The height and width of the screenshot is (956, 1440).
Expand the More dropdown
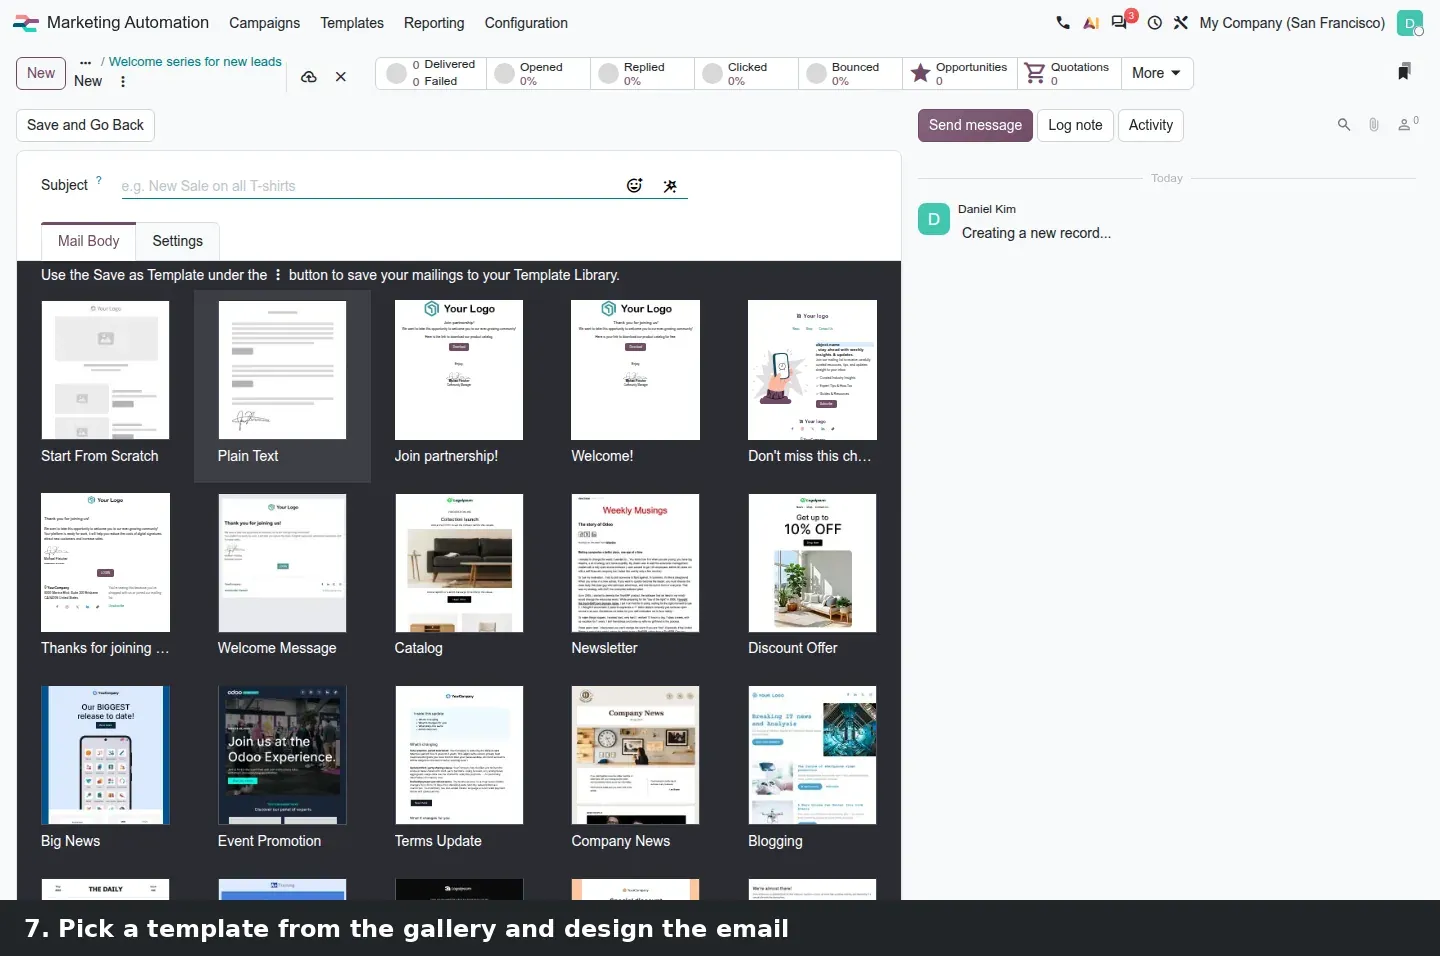pos(1157,73)
